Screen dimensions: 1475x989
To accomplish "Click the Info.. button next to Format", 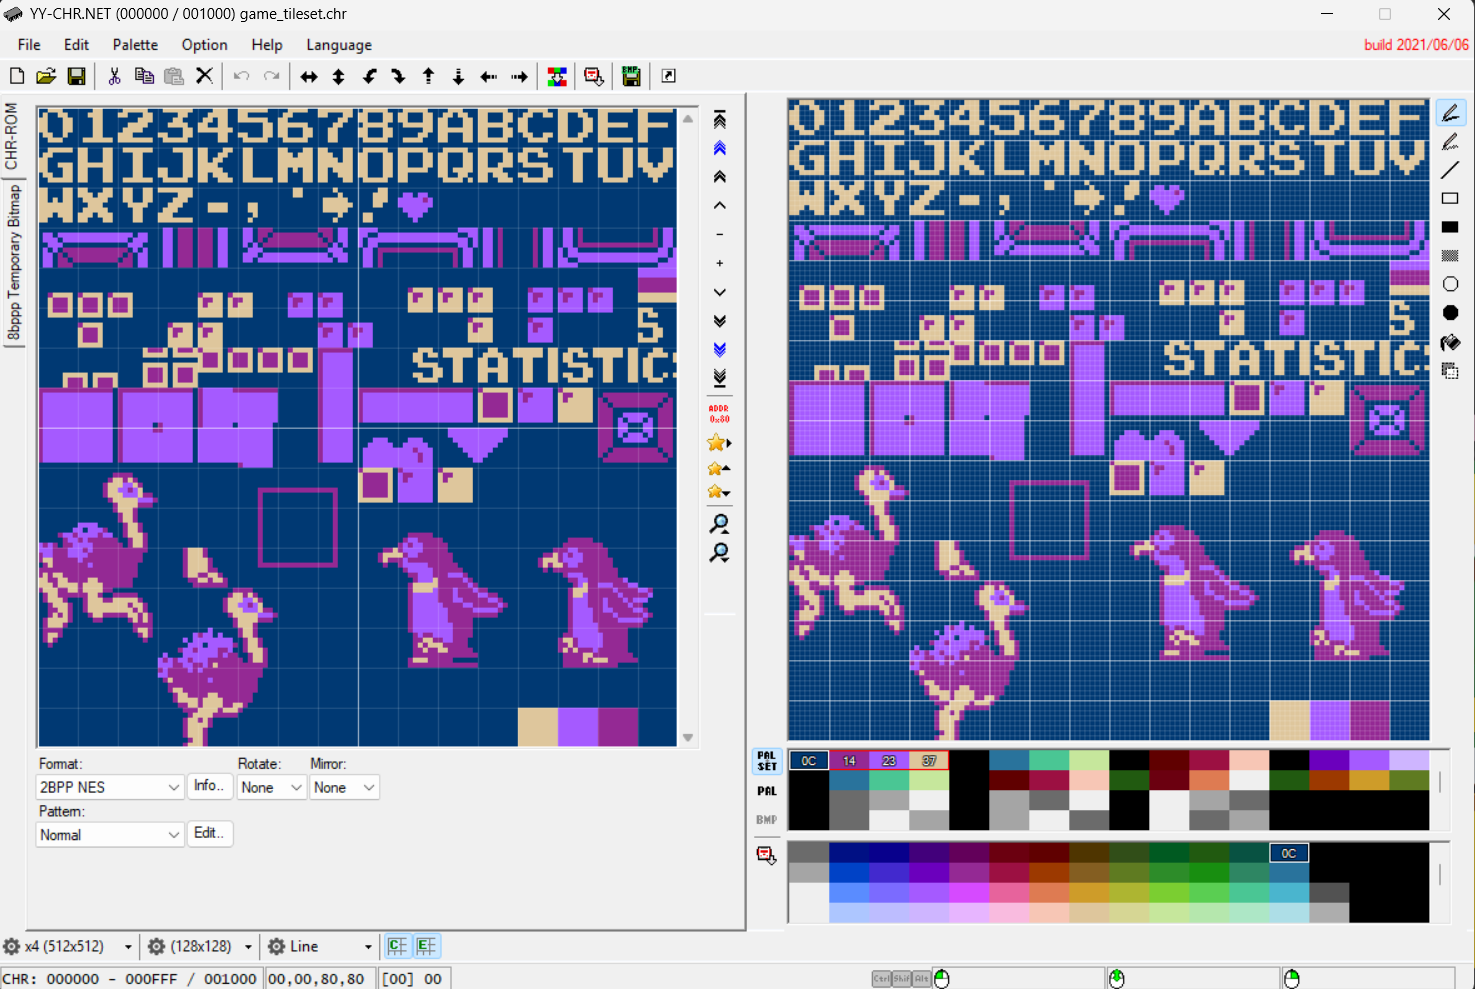I will (x=209, y=786).
